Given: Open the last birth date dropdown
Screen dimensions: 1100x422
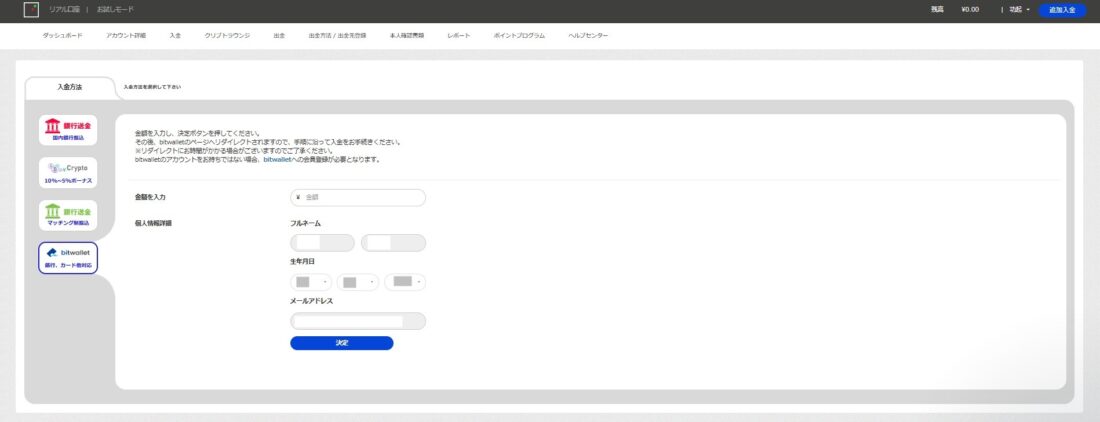Looking at the screenshot, I should pyautogui.click(x=405, y=283).
